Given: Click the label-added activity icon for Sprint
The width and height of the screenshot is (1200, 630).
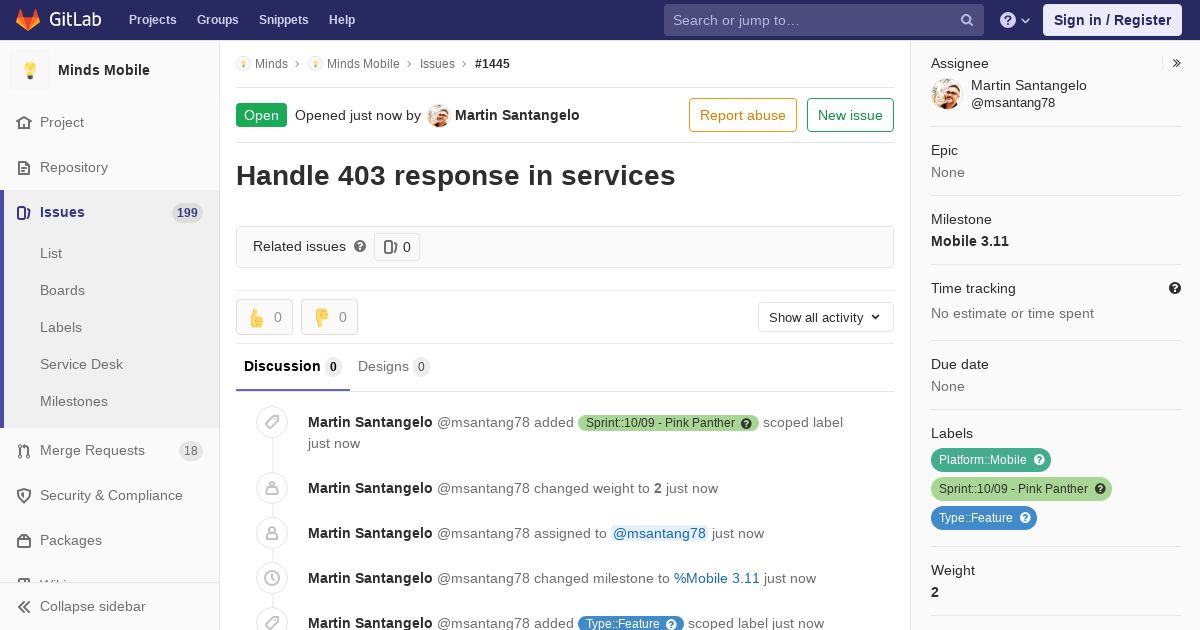Looking at the screenshot, I should 272,422.
